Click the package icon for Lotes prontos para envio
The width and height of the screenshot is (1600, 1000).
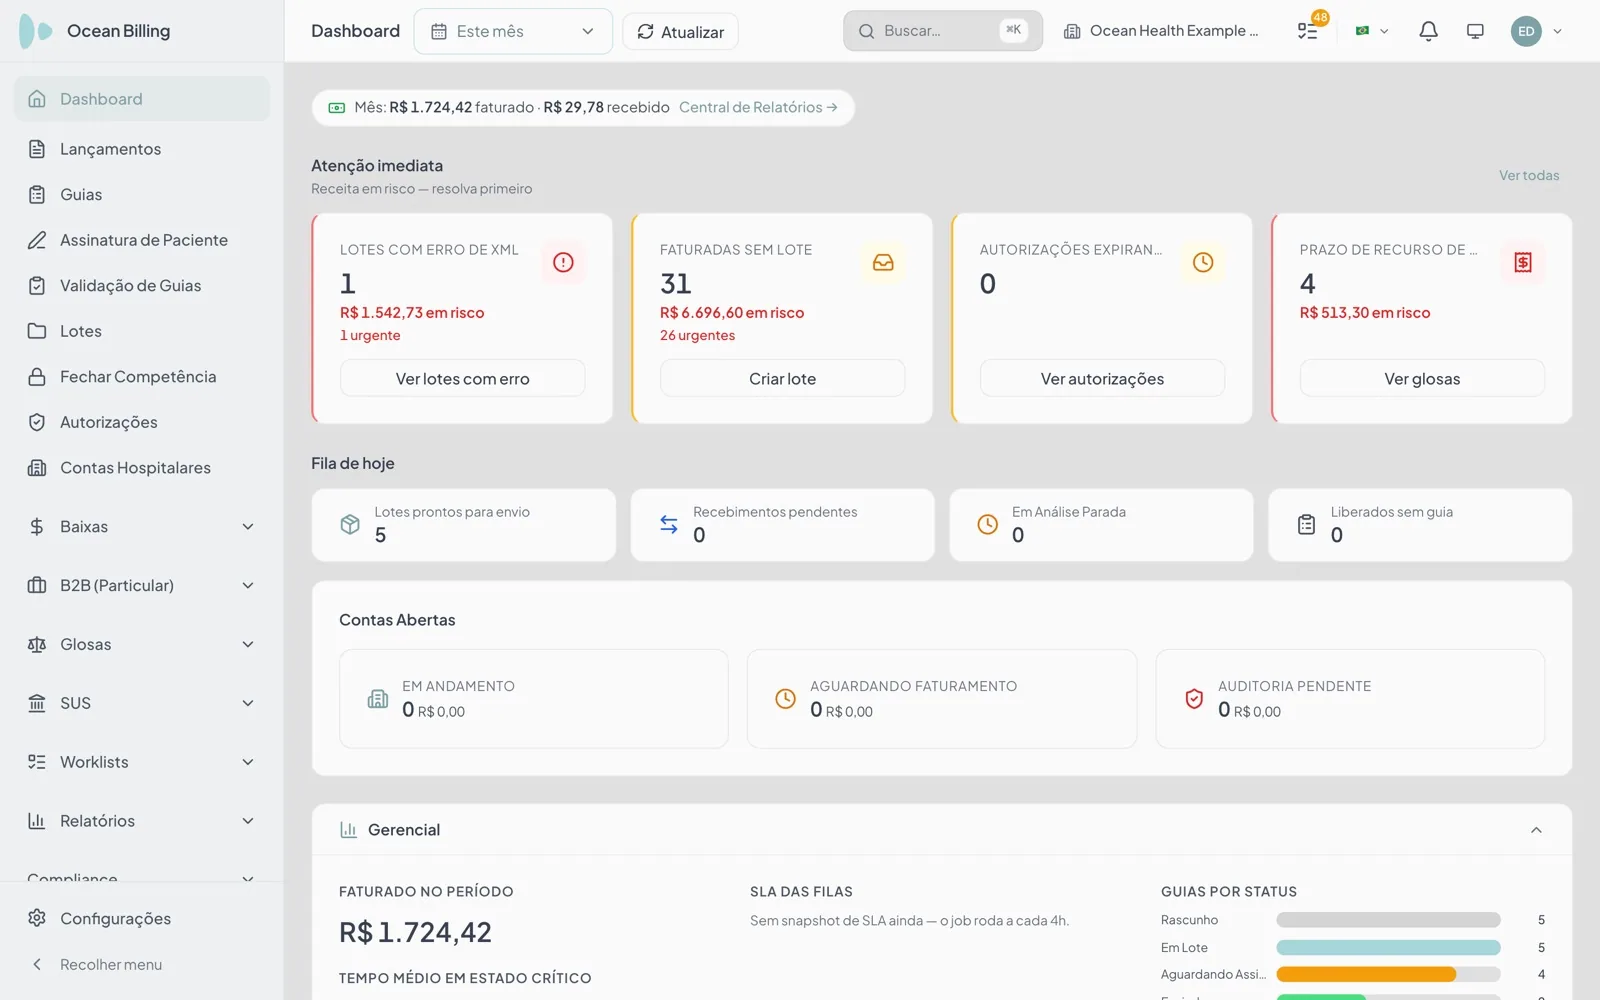[x=350, y=524]
